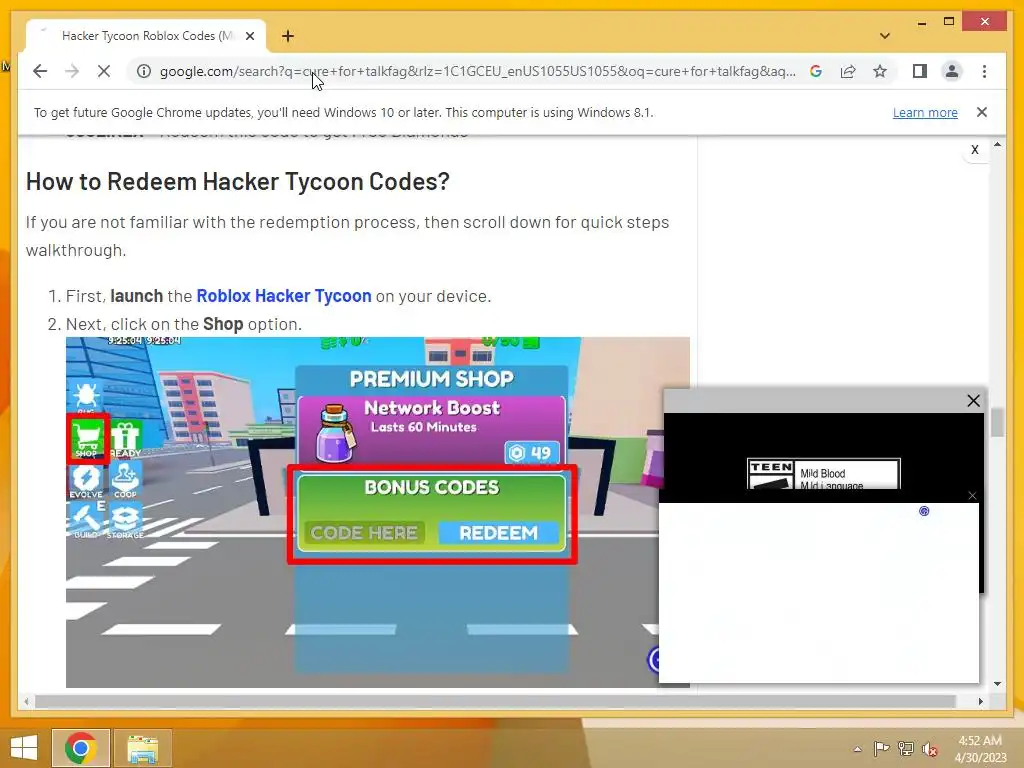This screenshot has width=1024, height=768.
Task: Go back with the browser back arrow
Action: tap(40, 71)
